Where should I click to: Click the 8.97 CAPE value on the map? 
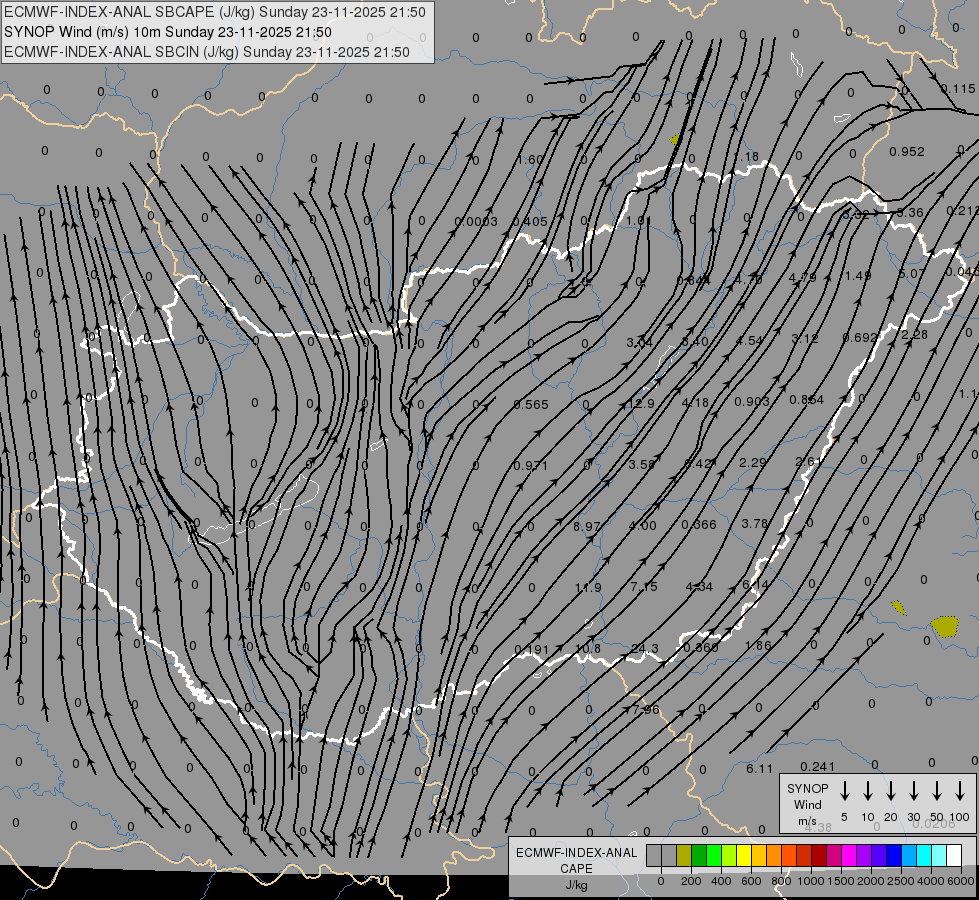587,527
